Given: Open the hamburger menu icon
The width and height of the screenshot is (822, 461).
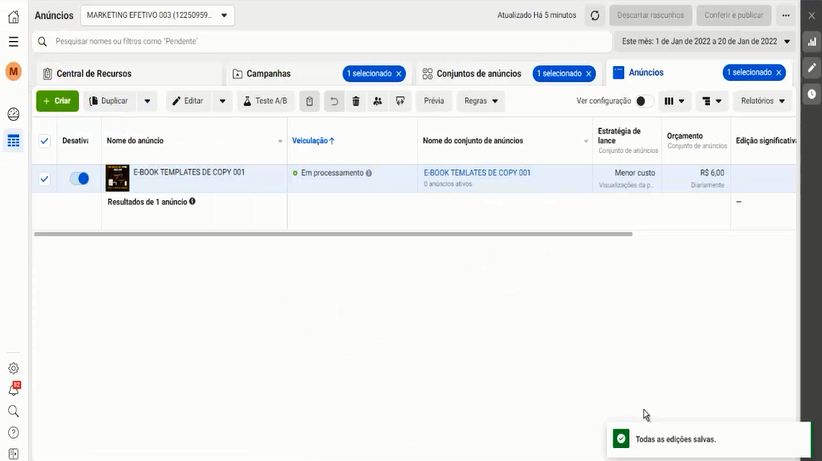Looking at the screenshot, I should pyautogui.click(x=13, y=42).
